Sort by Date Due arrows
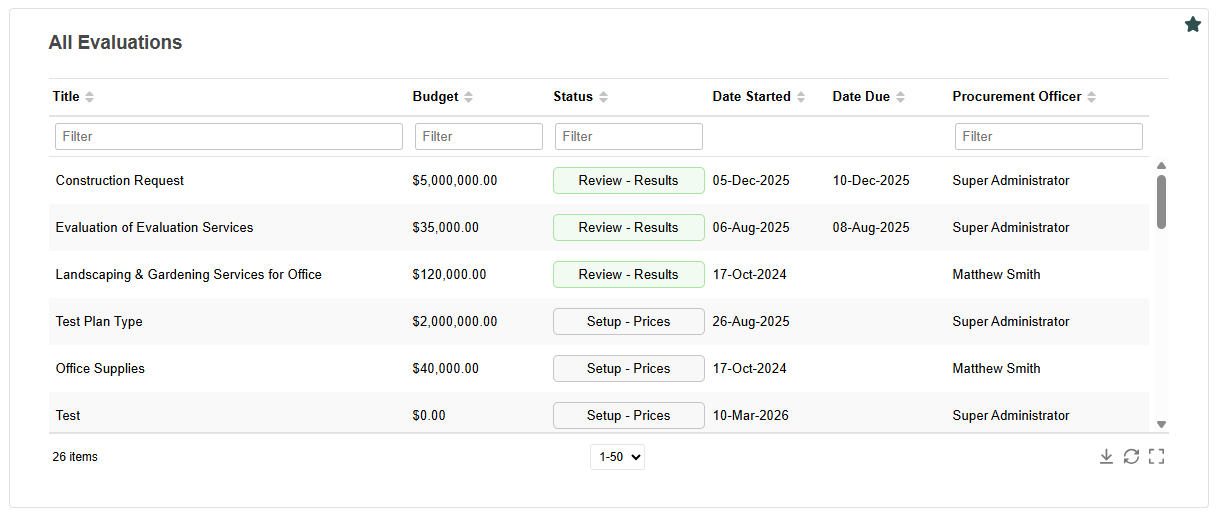 coord(900,97)
